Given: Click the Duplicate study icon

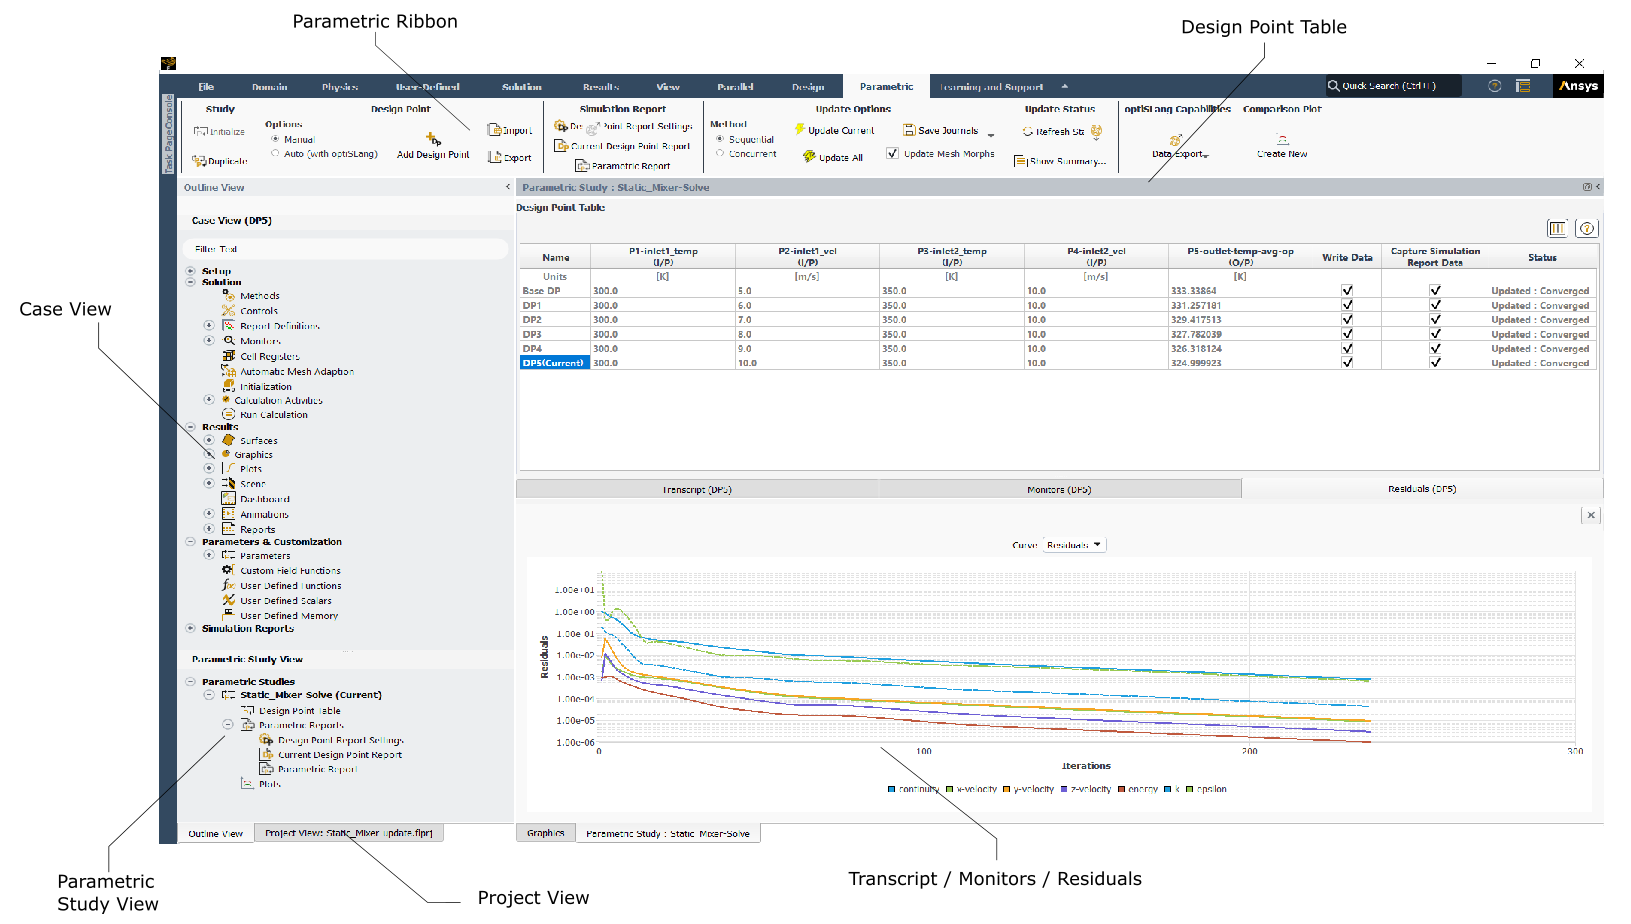Looking at the screenshot, I should (199, 161).
